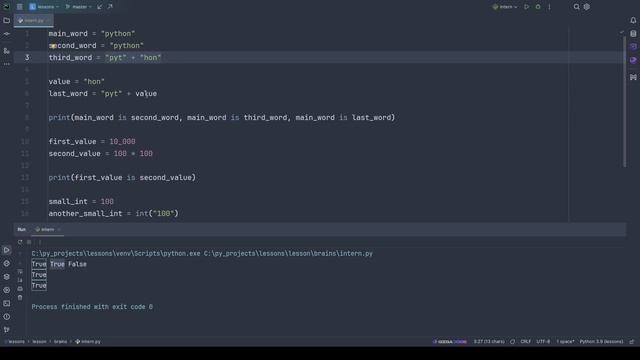Click the cursor position indicator in status bar
Screen dimensions: 640x360
pos(489,342)
